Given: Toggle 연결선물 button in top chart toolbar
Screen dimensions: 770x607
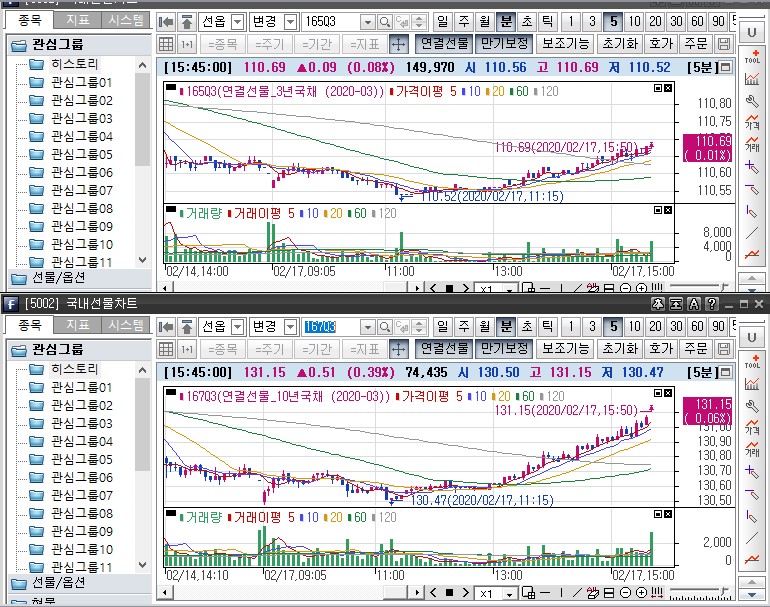Looking at the screenshot, I should 444,44.
